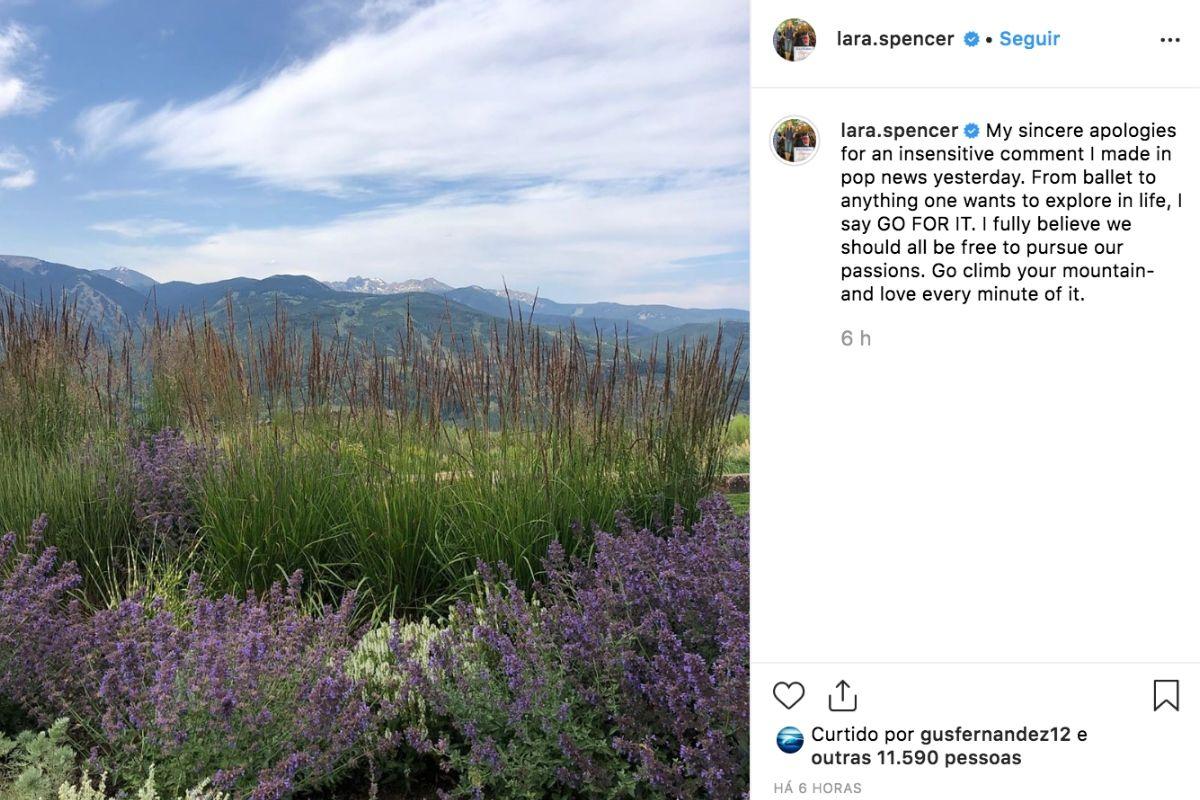The width and height of the screenshot is (1200, 800).
Task: Click the purple lavender flowers in the photo
Action: click(x=600, y=620)
